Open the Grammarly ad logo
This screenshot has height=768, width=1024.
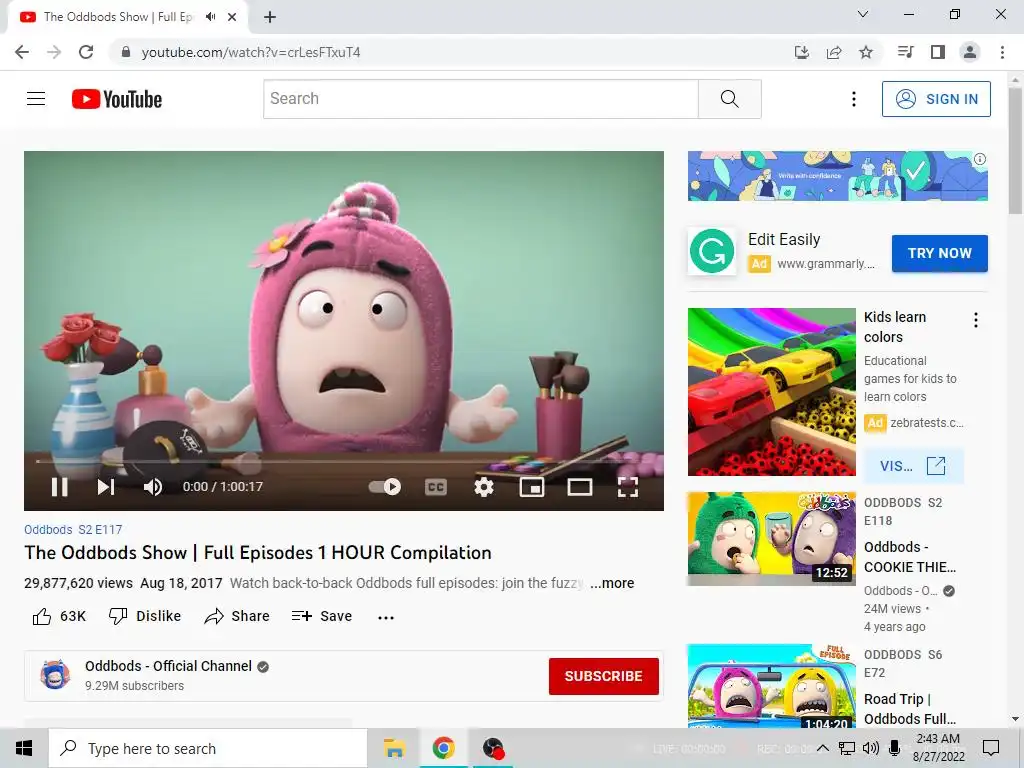point(712,251)
